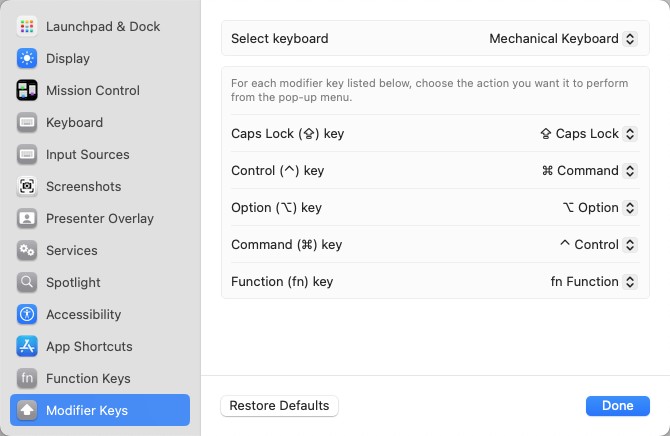The width and height of the screenshot is (670, 436).
Task: Go to Display settings
Action: pyautogui.click(x=100, y=59)
